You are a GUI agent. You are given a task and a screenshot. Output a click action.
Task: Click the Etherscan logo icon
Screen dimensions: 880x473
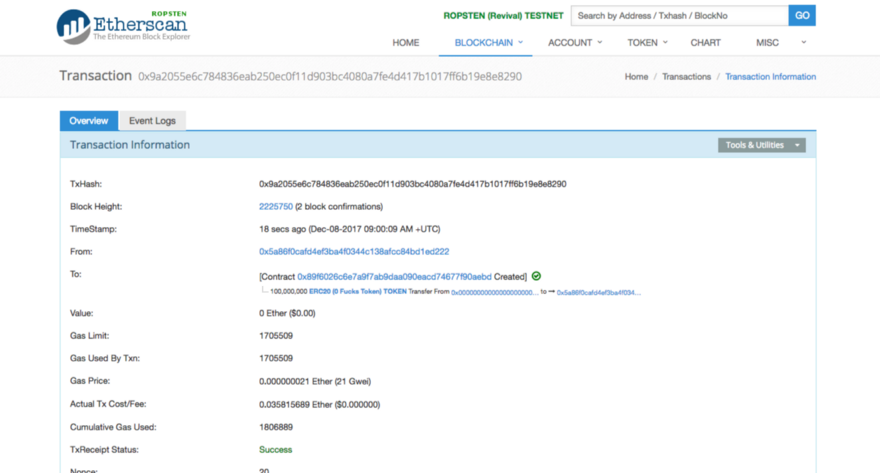click(x=72, y=26)
